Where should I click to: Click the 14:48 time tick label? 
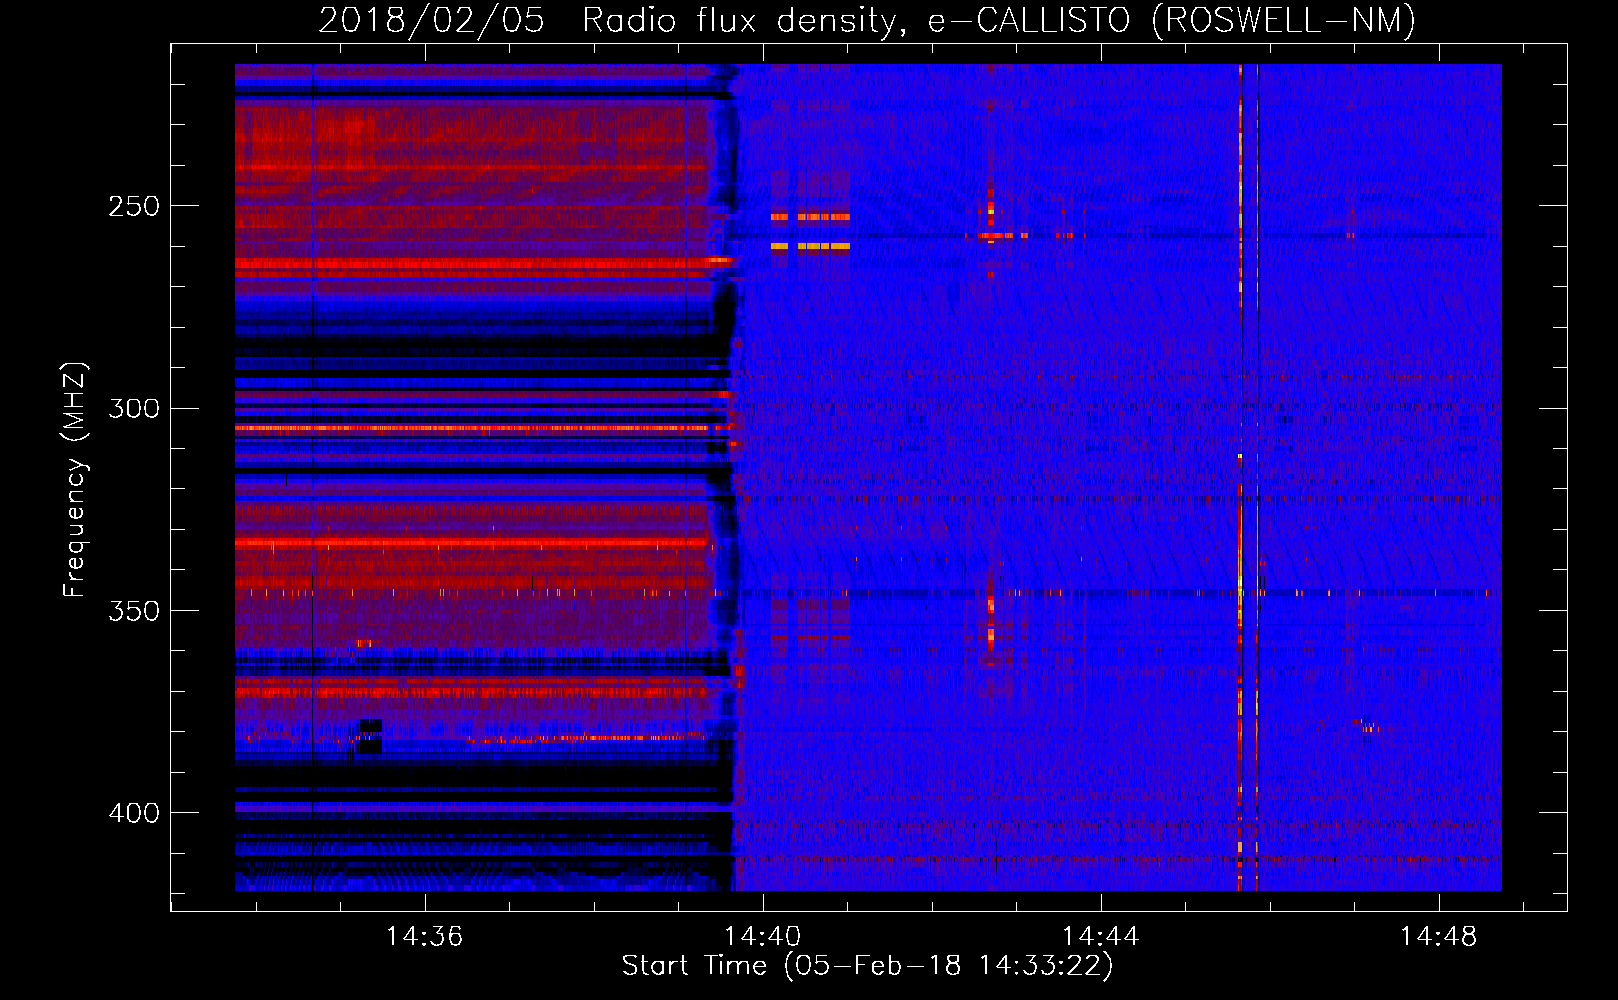coord(1438,936)
